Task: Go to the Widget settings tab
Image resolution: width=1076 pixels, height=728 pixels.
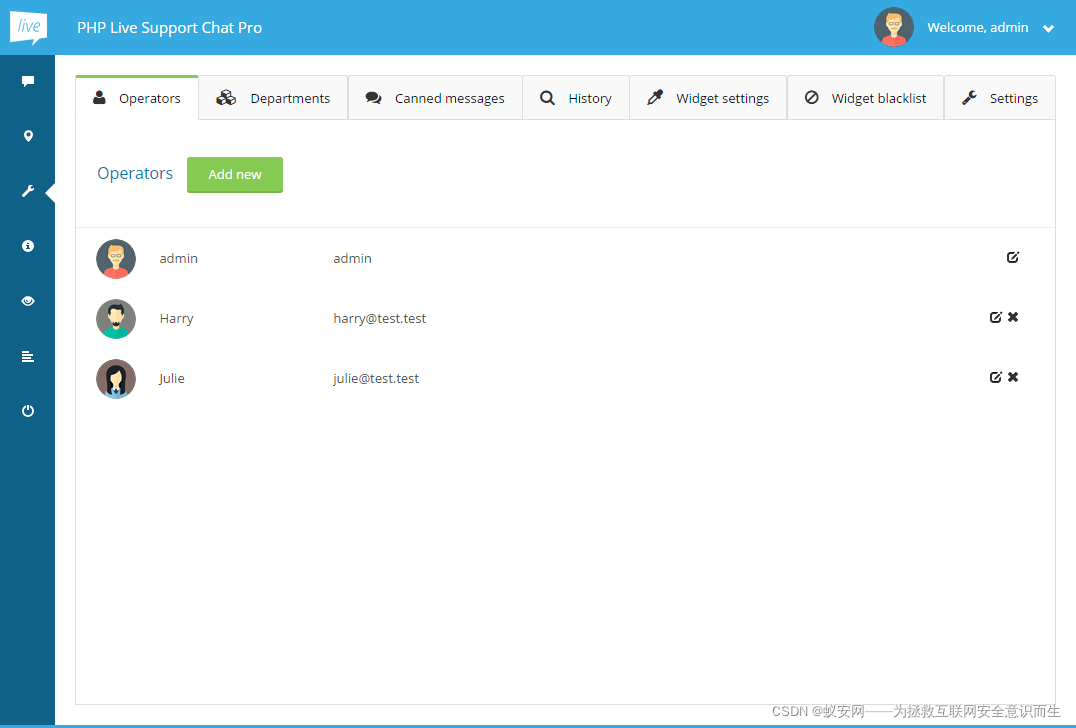Action: pos(708,98)
